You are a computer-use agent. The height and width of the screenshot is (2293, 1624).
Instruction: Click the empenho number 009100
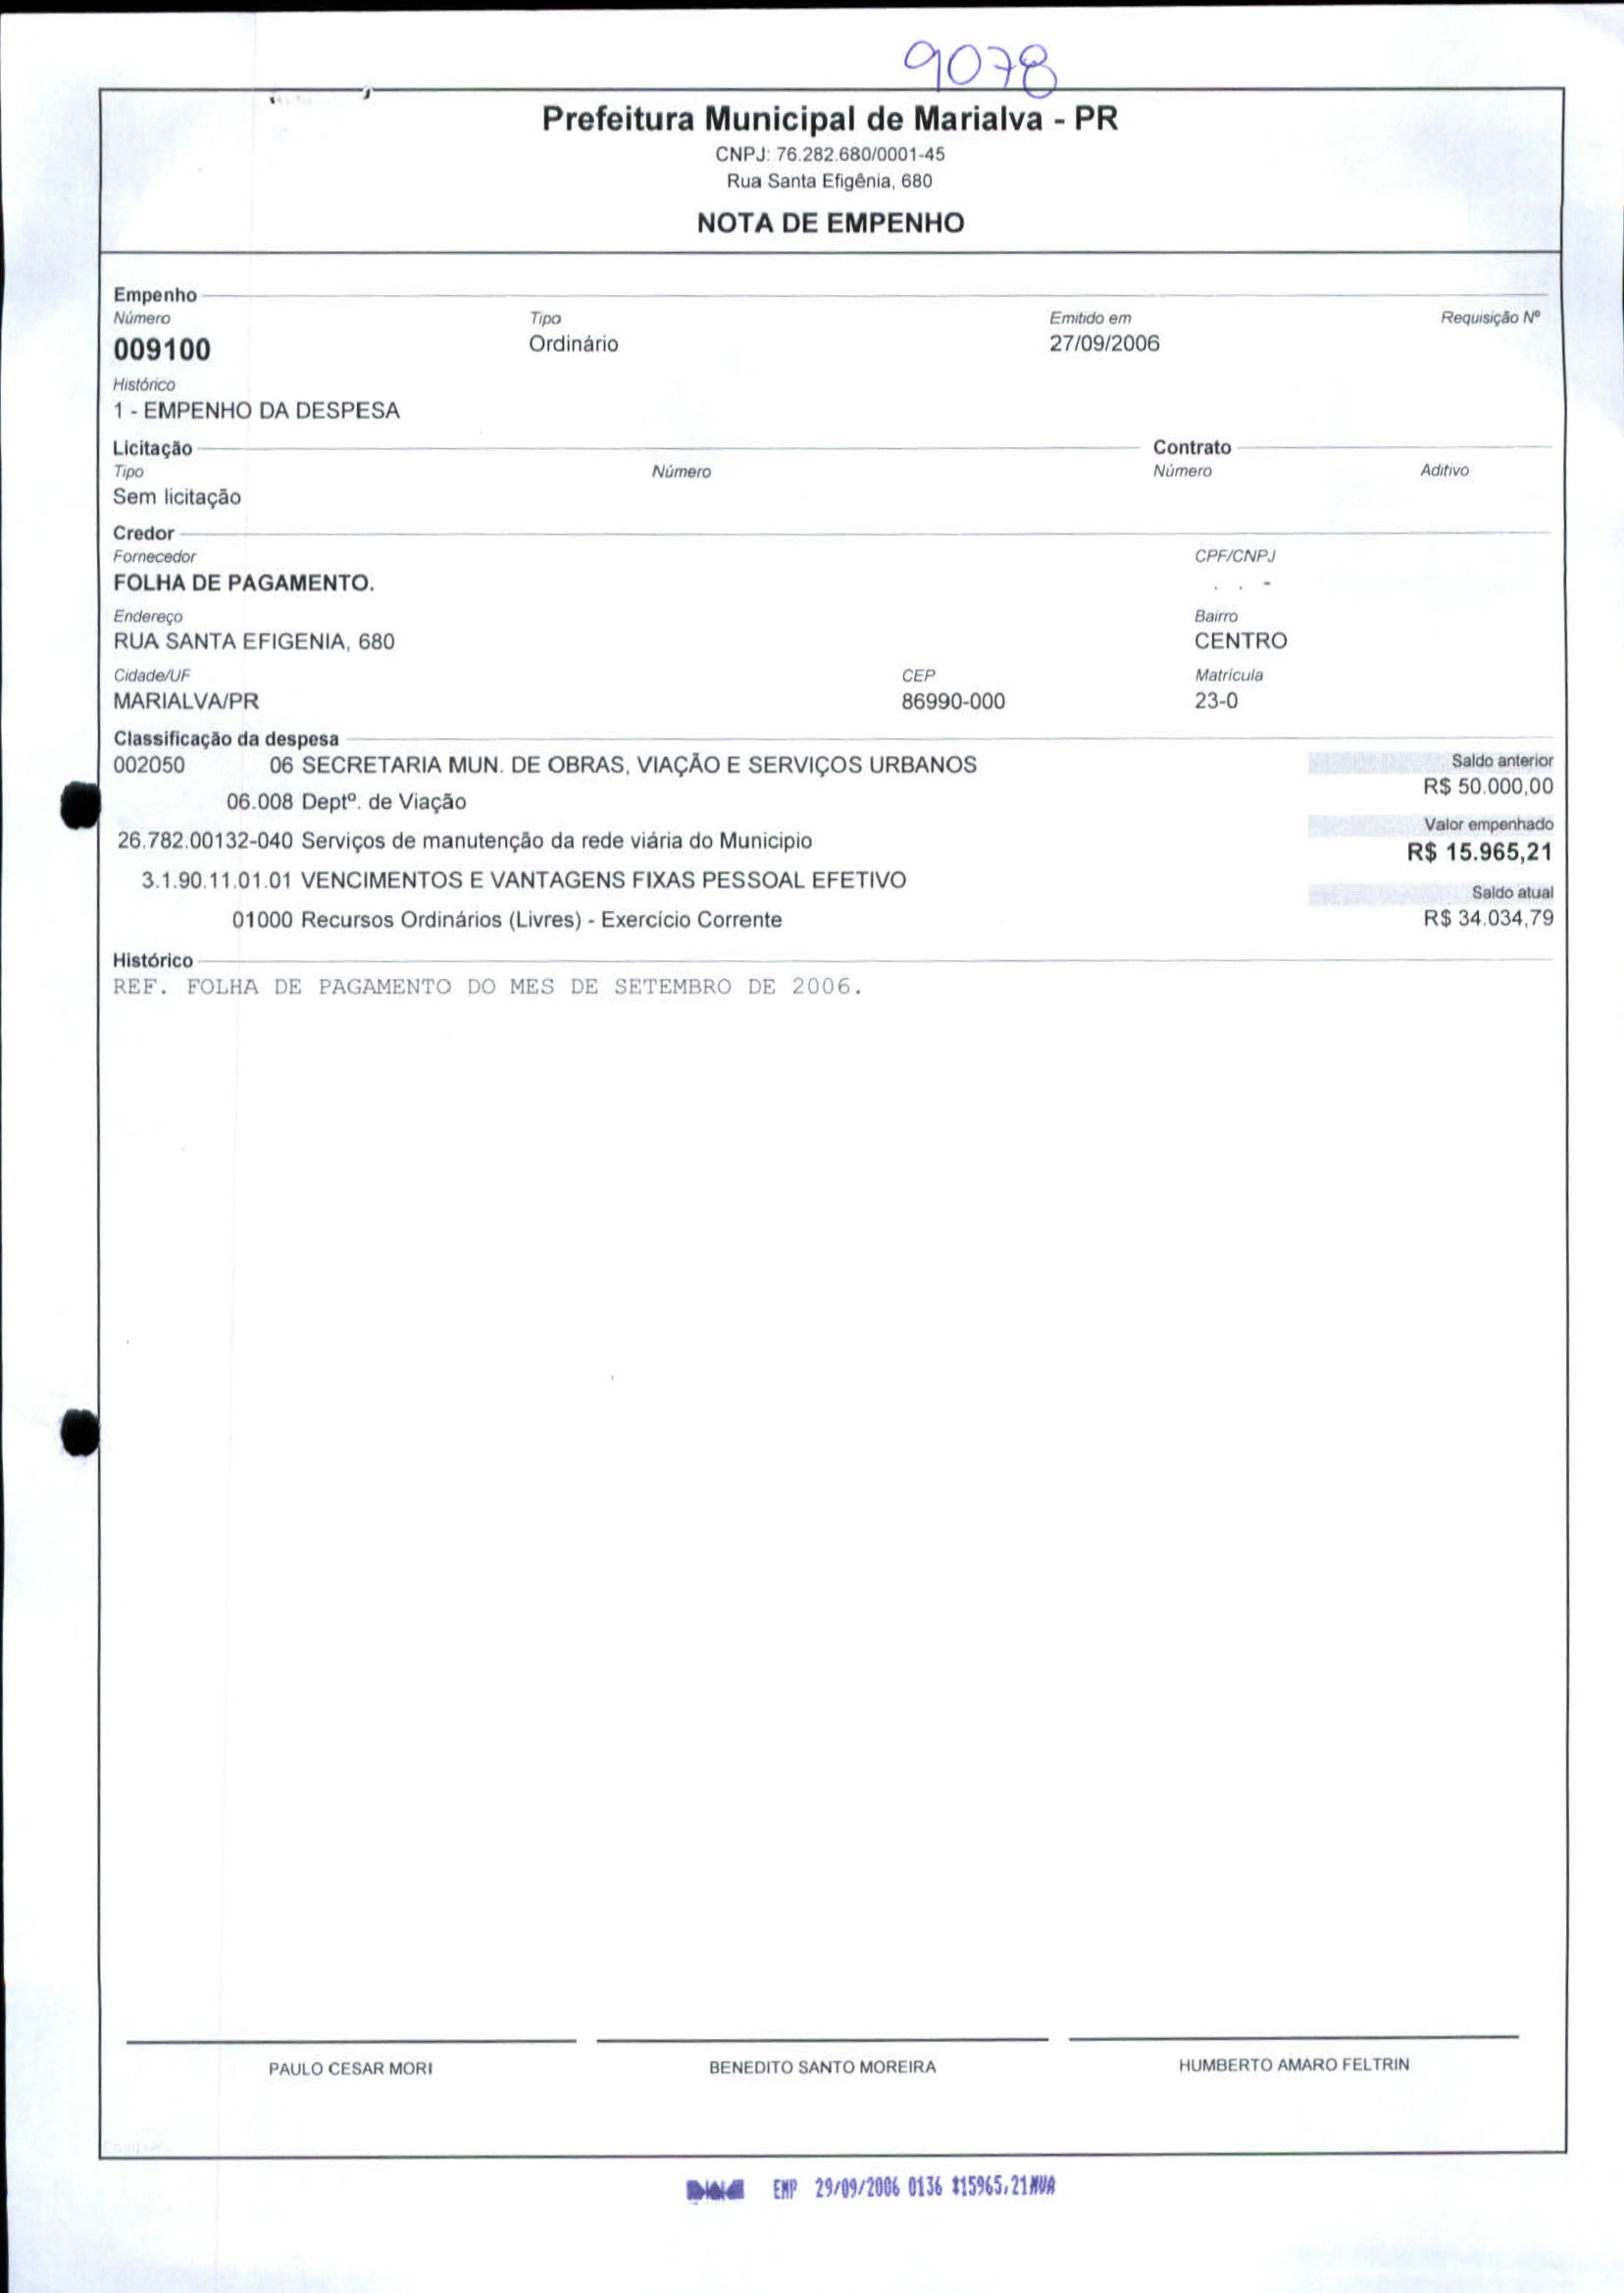(x=162, y=350)
